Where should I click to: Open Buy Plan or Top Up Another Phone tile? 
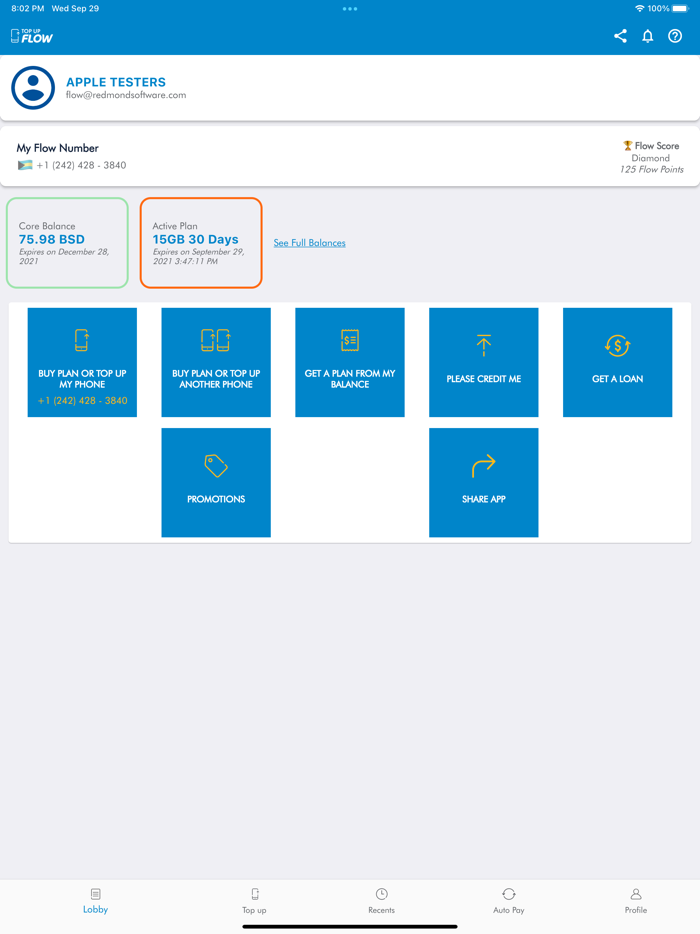[x=216, y=362]
